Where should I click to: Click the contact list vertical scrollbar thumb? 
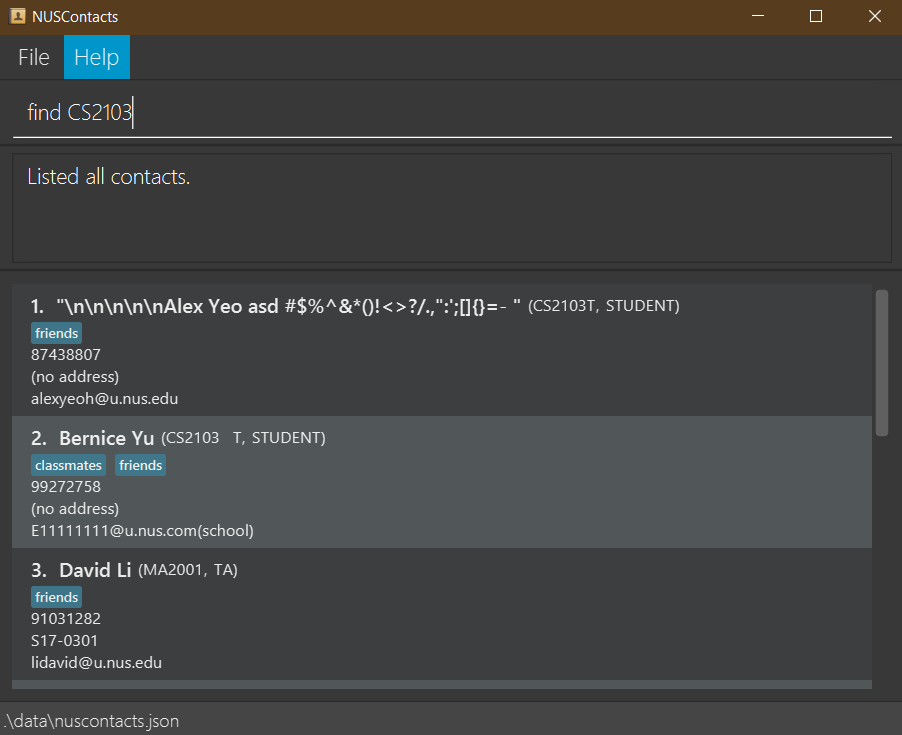click(881, 363)
